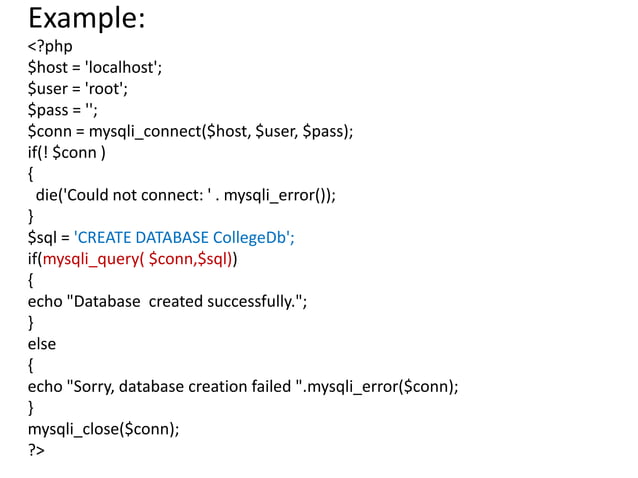Click the opening brace after if(! $conn )
The image size is (638, 478).
31,174
